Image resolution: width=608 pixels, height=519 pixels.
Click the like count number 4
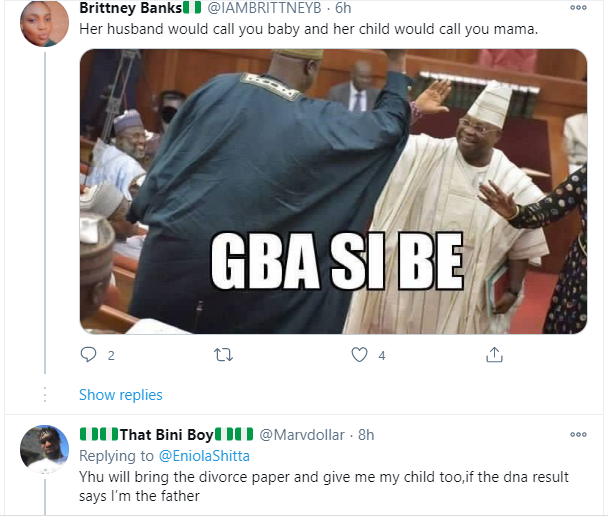tap(382, 355)
